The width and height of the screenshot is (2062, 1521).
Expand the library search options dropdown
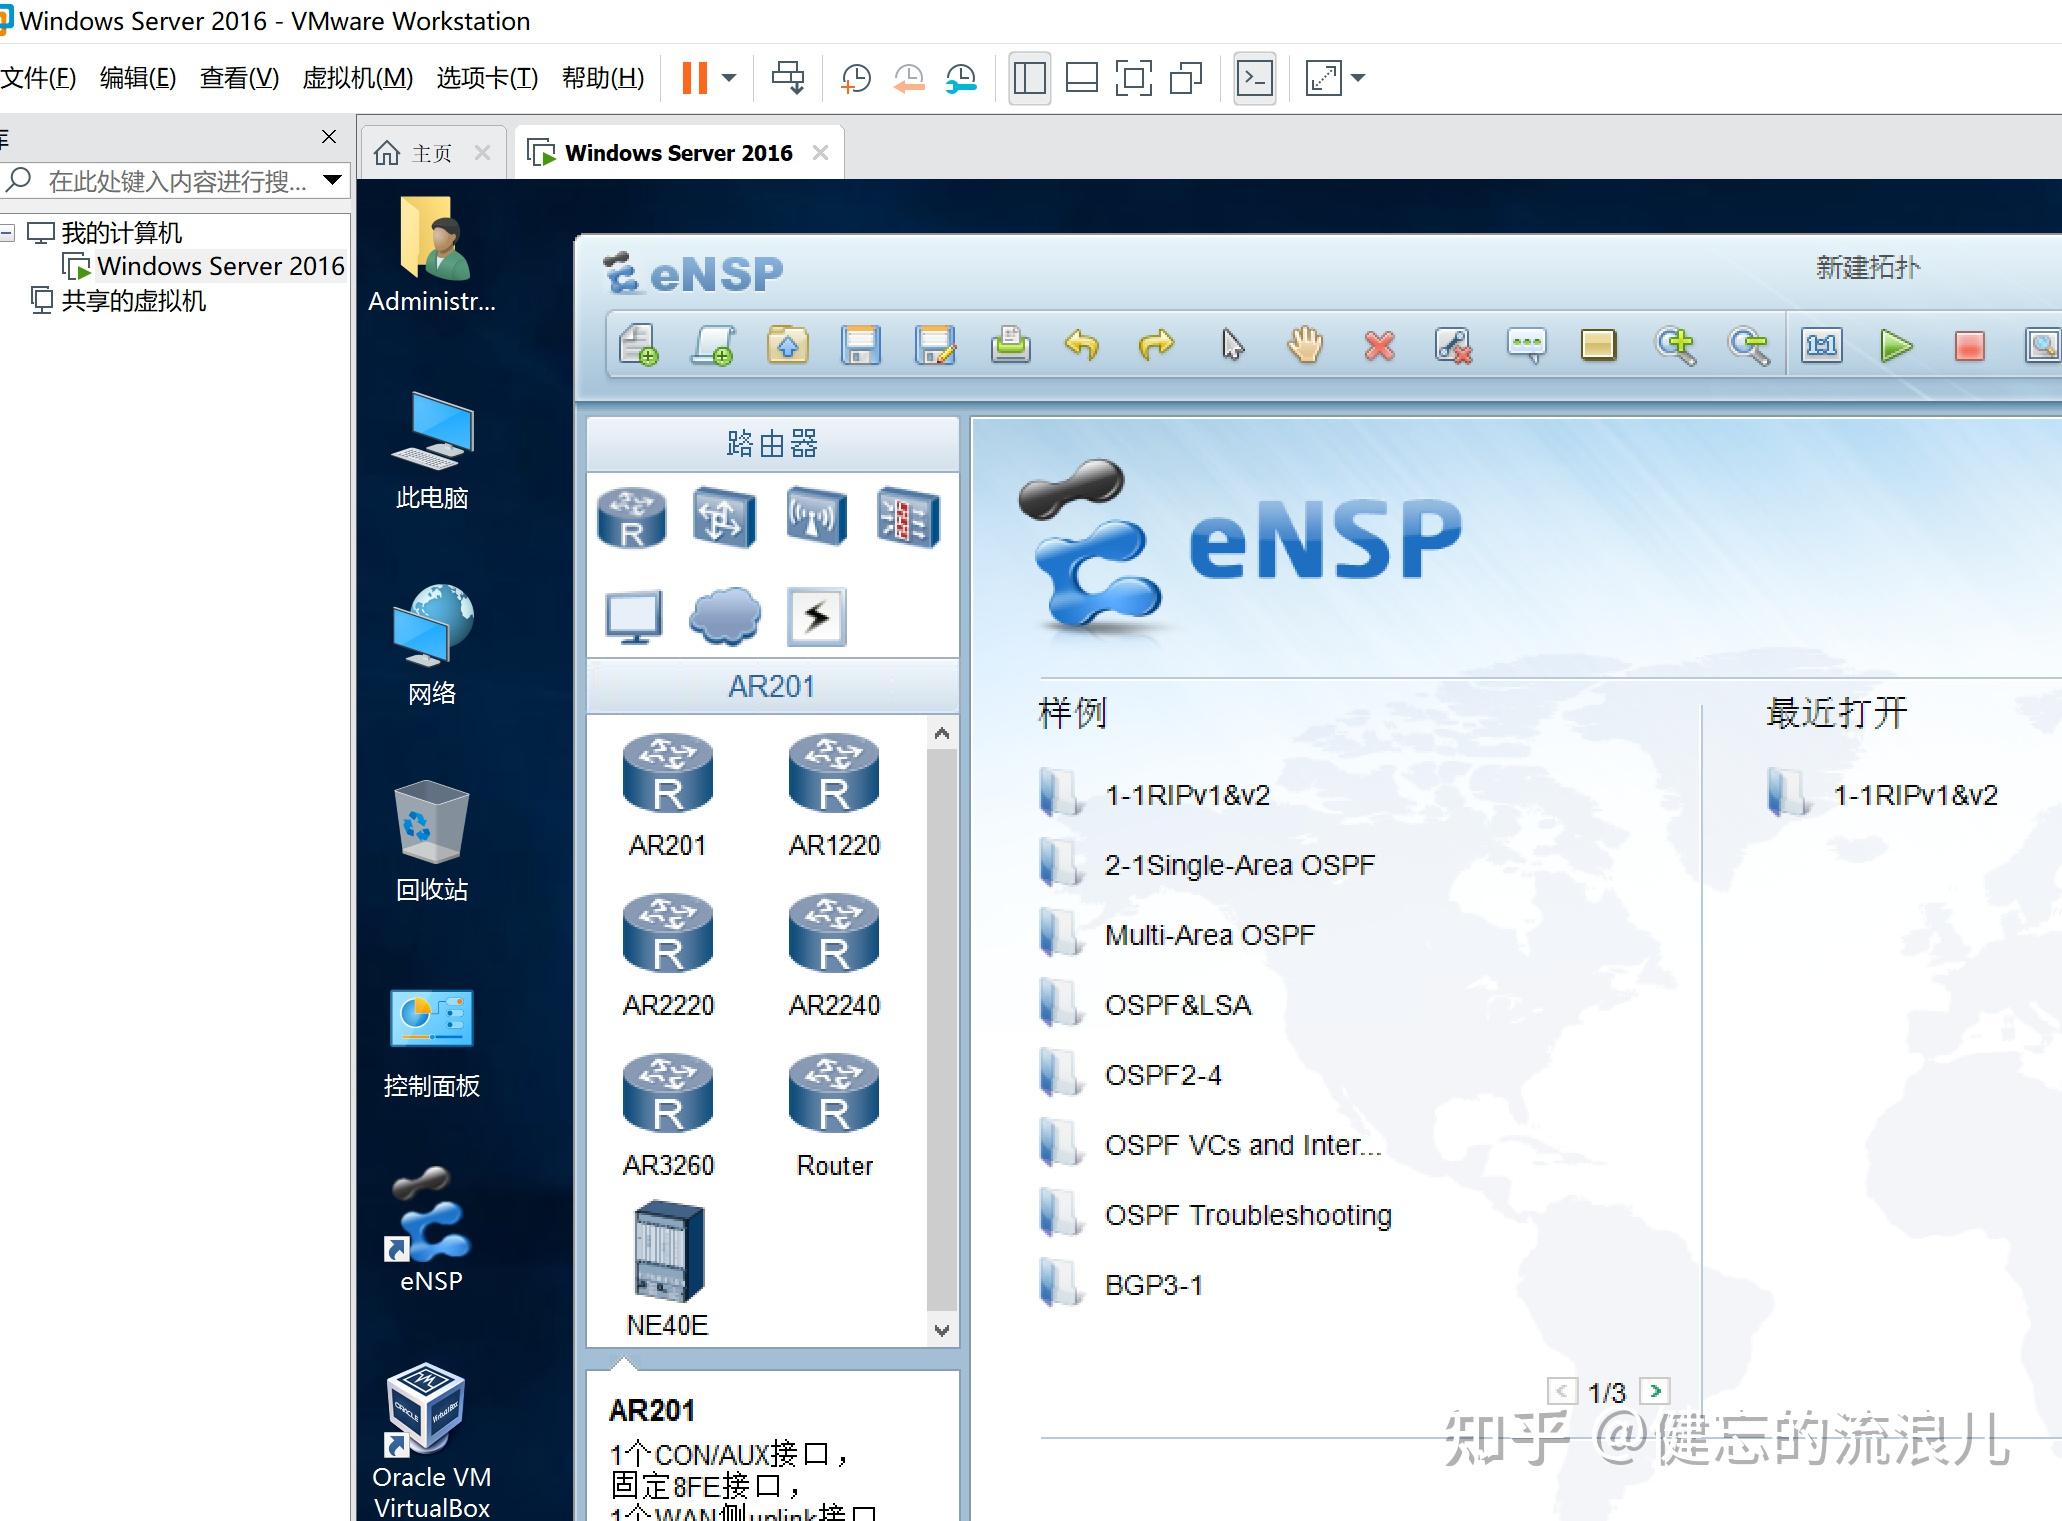pyautogui.click(x=332, y=181)
